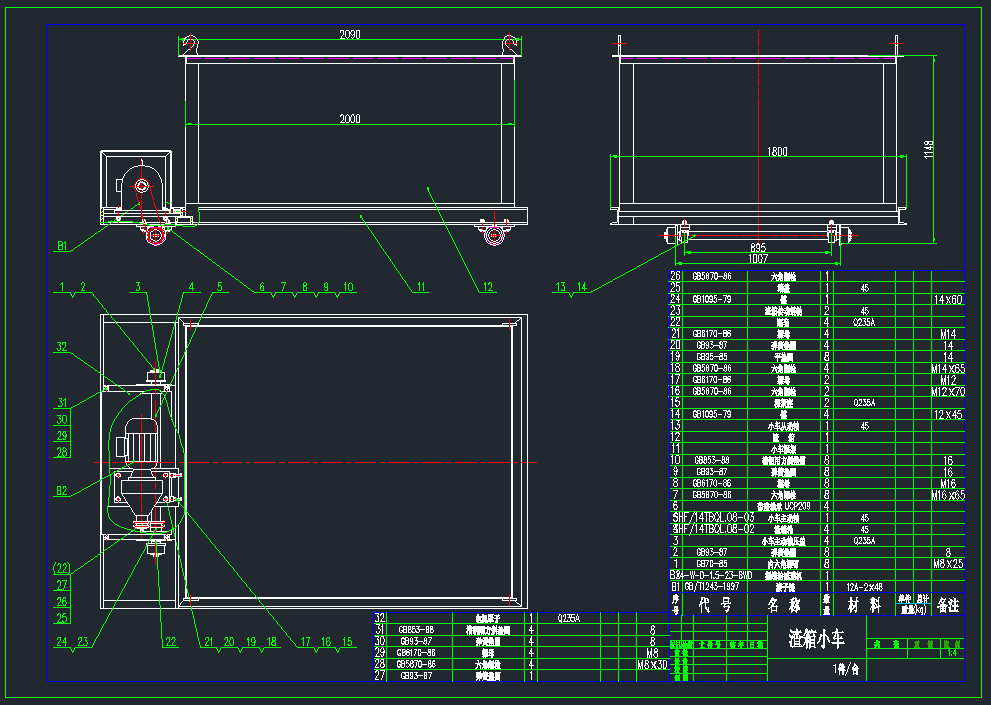Click the 895 wheel spacing dimension

coord(758,248)
